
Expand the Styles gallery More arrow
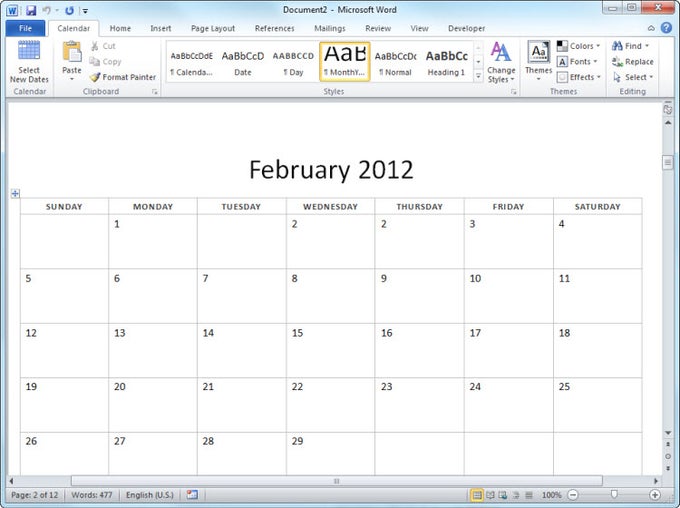coord(478,77)
